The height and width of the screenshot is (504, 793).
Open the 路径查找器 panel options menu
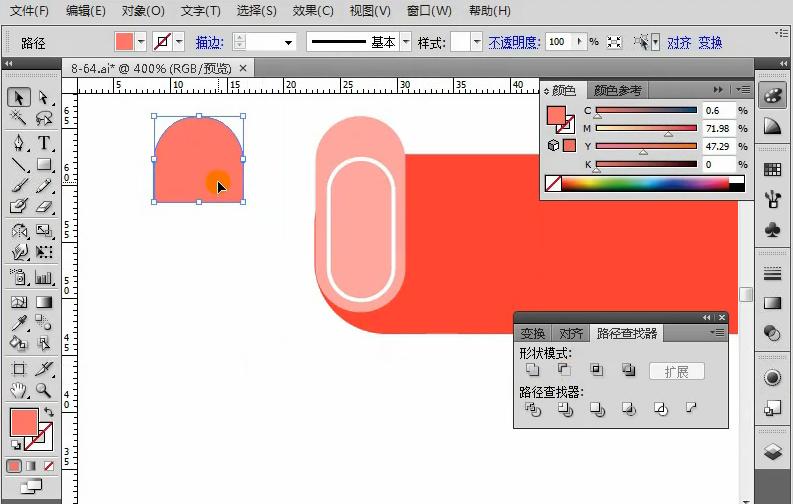pyautogui.click(x=717, y=332)
